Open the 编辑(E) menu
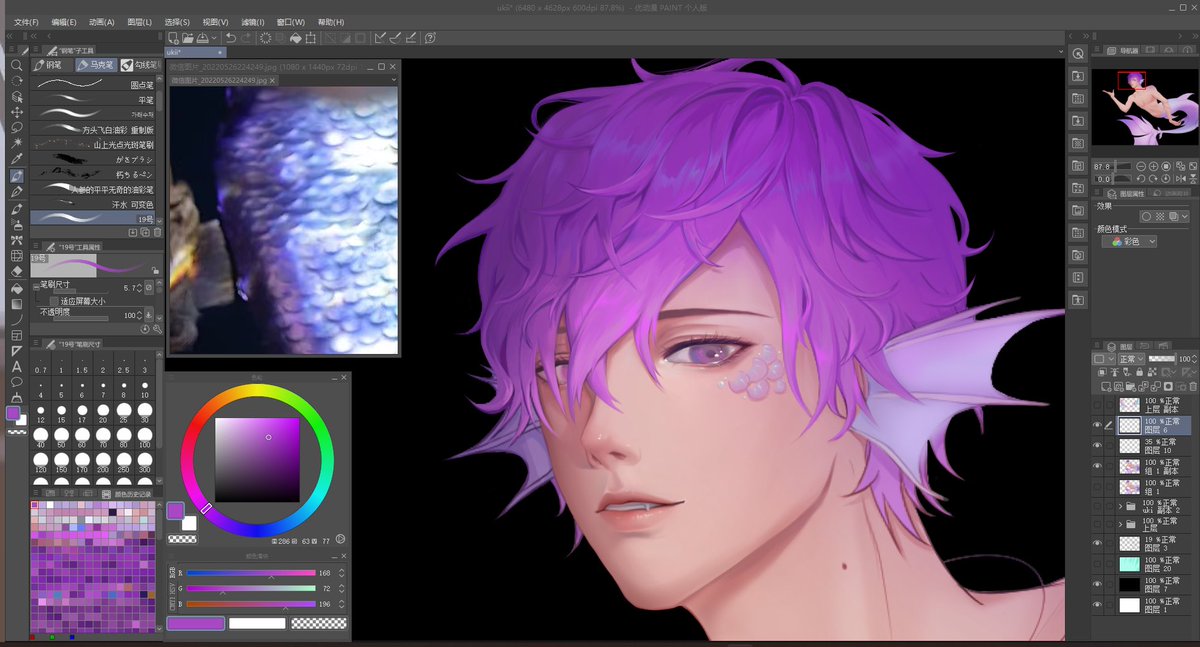The image size is (1200, 647). pyautogui.click(x=64, y=21)
